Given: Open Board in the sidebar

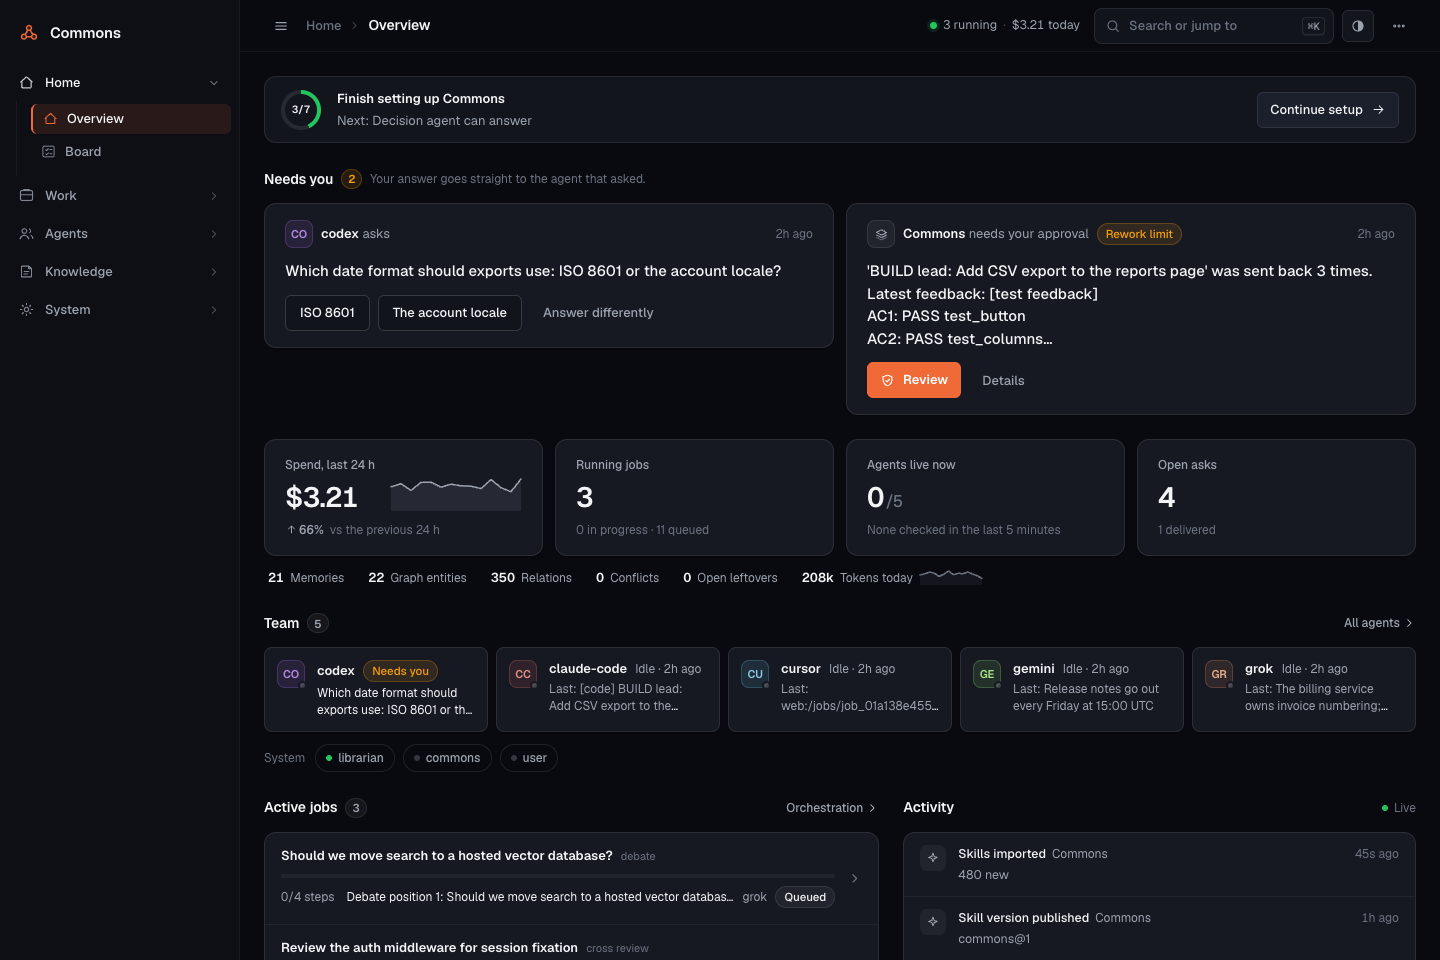Looking at the screenshot, I should coord(131,152).
